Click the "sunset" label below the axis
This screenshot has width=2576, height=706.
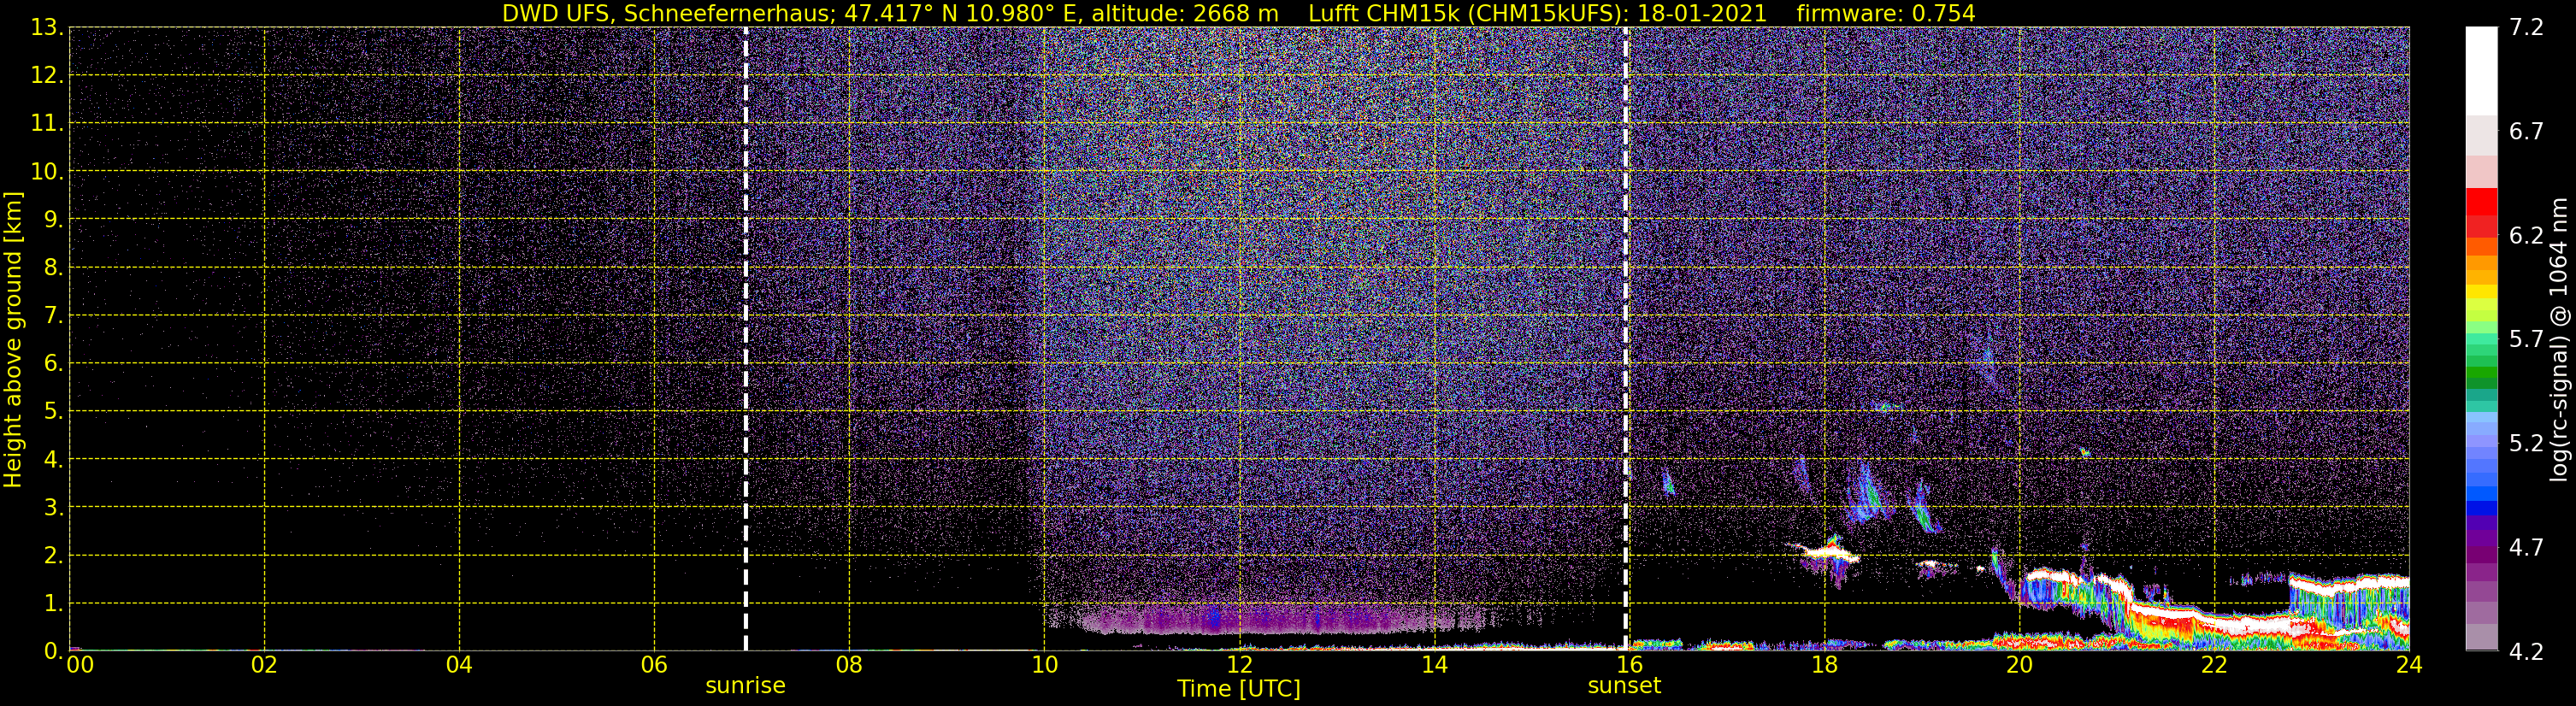[1624, 685]
